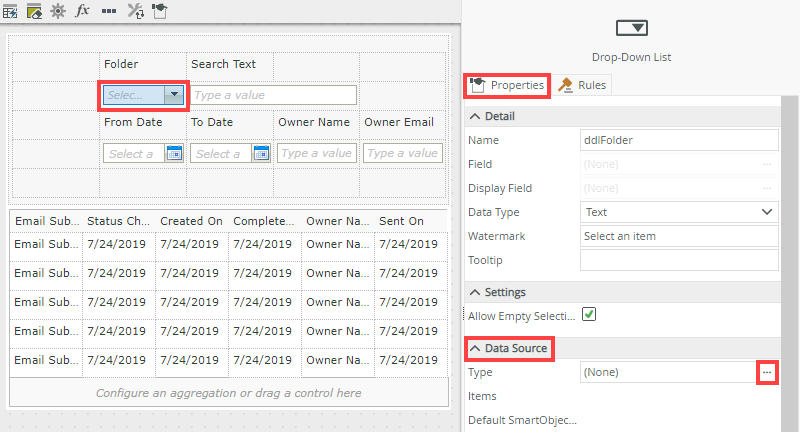Select the Created On column header
800x432 pixels.
[x=191, y=221]
